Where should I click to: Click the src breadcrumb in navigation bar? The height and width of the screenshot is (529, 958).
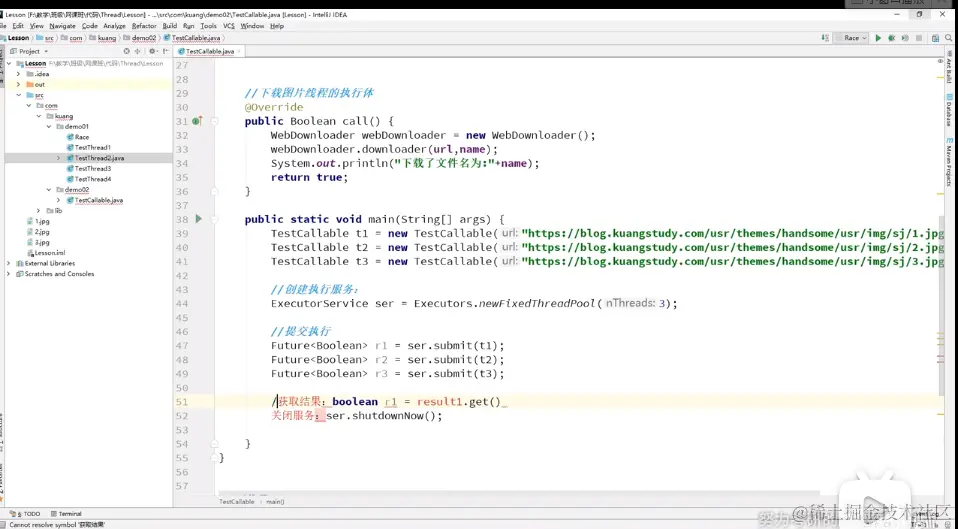pyautogui.click(x=45, y=38)
